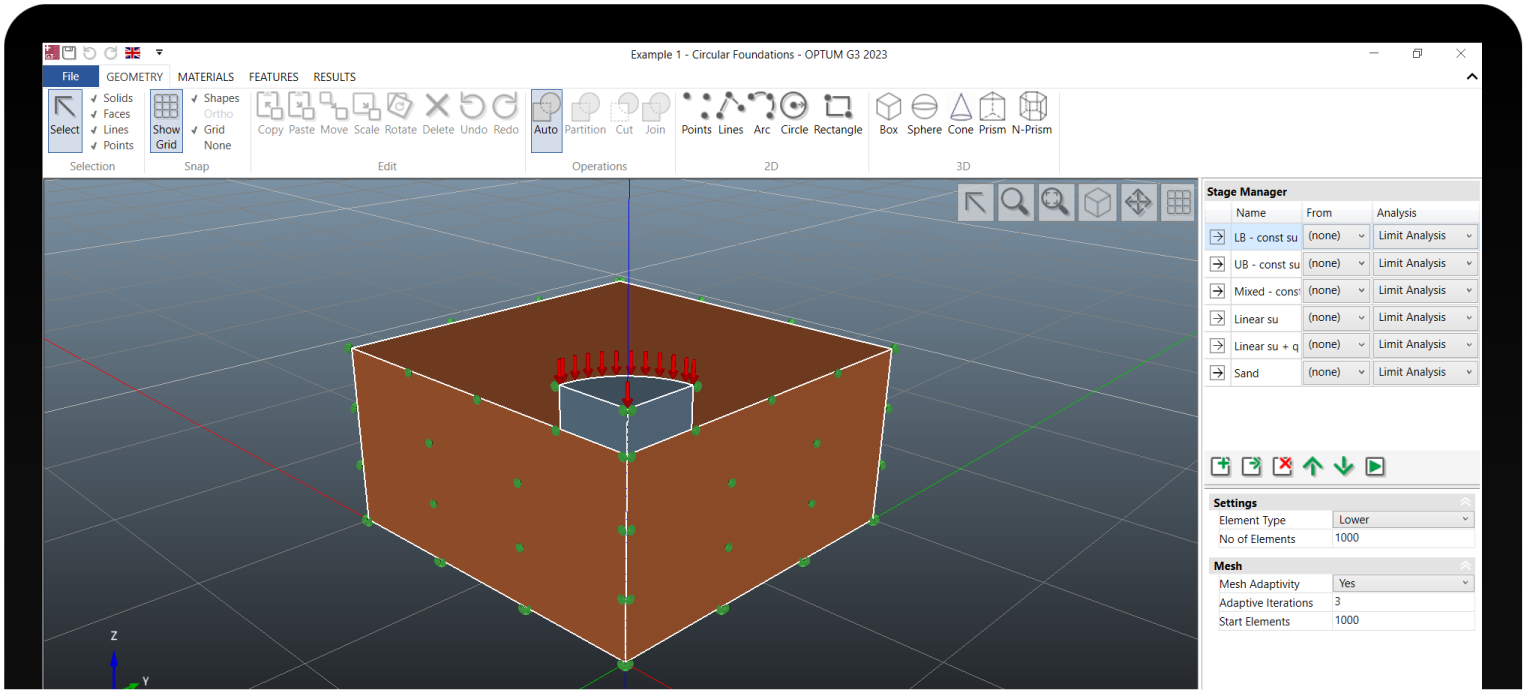
Task: Open the File menu
Action: tap(71, 77)
